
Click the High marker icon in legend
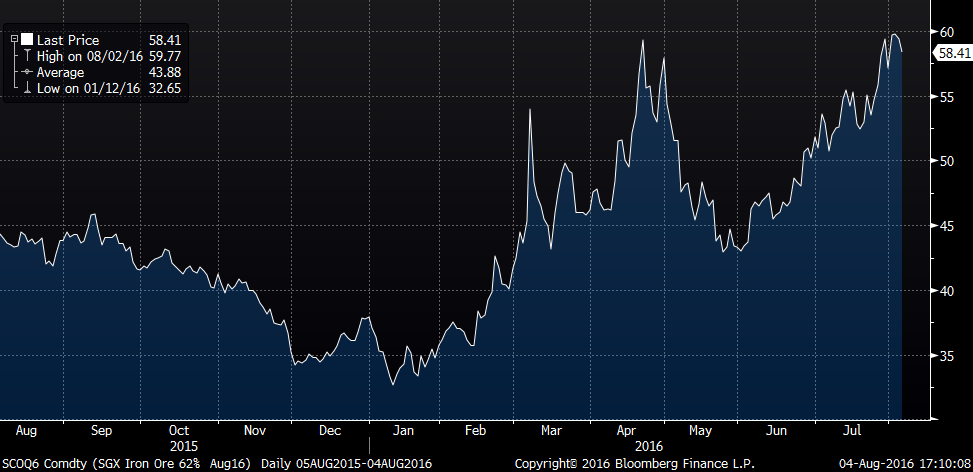[x=27, y=57]
